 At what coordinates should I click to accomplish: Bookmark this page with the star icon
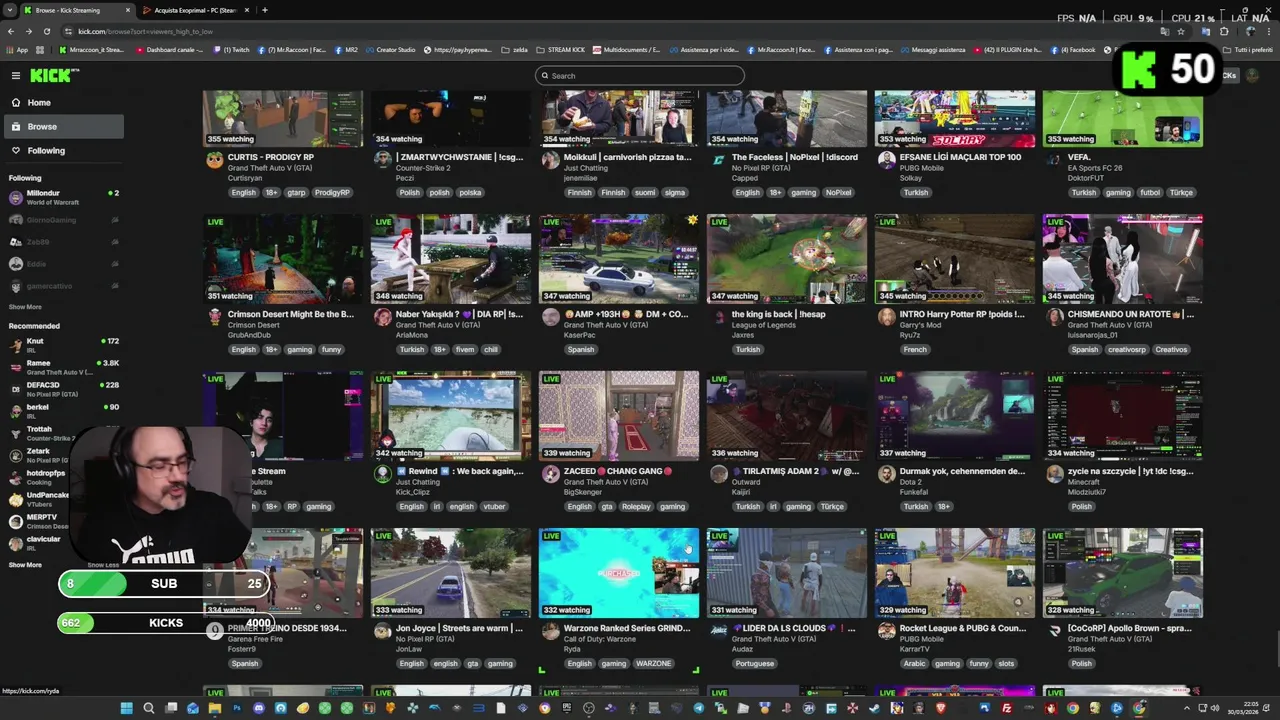click(x=1180, y=31)
